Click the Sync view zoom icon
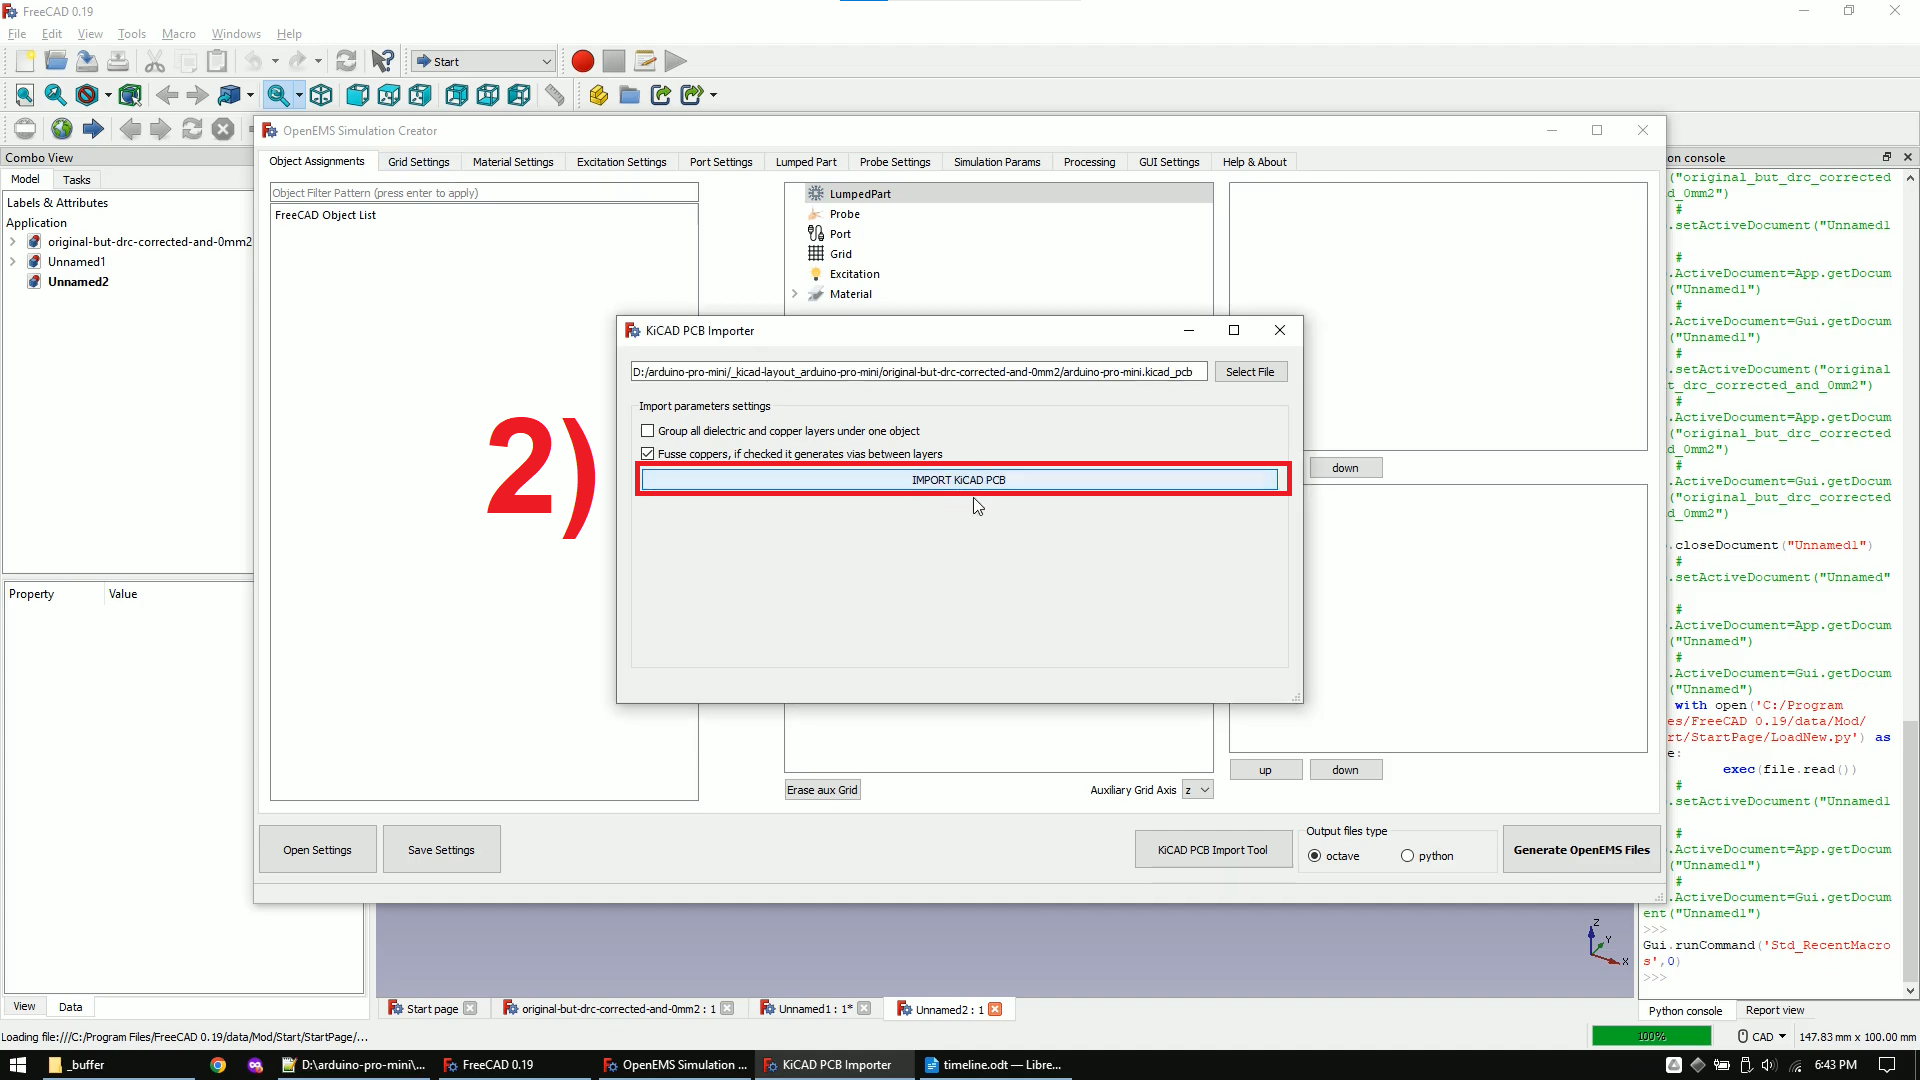 coord(278,95)
